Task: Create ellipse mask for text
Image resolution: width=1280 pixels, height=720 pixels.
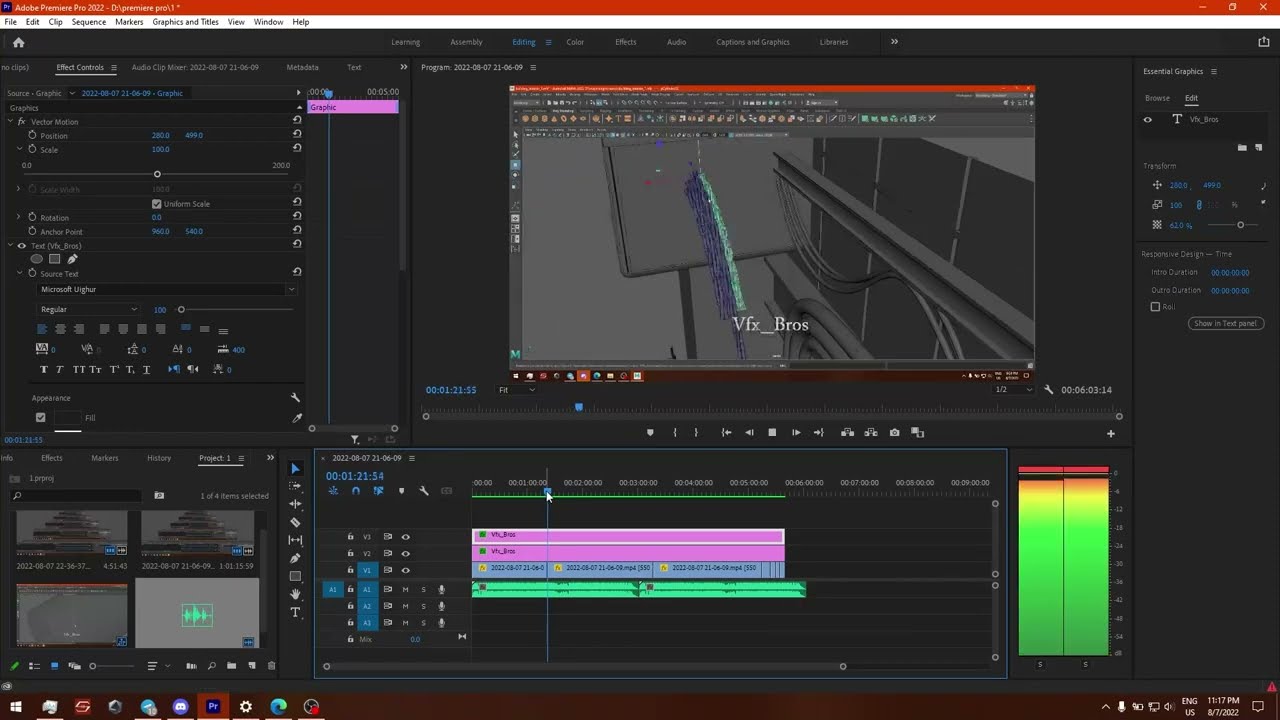Action: point(37,259)
